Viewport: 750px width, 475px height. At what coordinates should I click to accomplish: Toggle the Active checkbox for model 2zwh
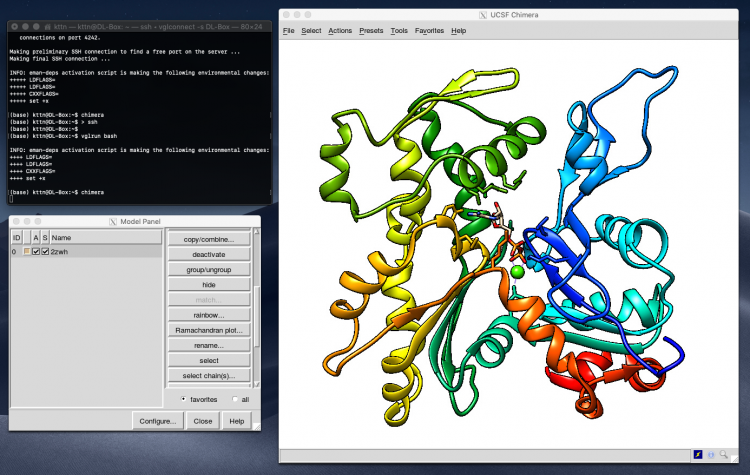pyautogui.click(x=36, y=252)
